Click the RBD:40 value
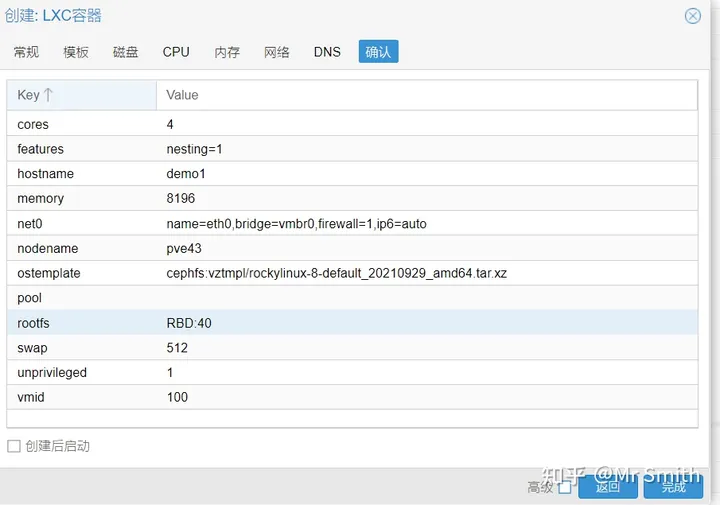The width and height of the screenshot is (720, 505). pos(189,323)
